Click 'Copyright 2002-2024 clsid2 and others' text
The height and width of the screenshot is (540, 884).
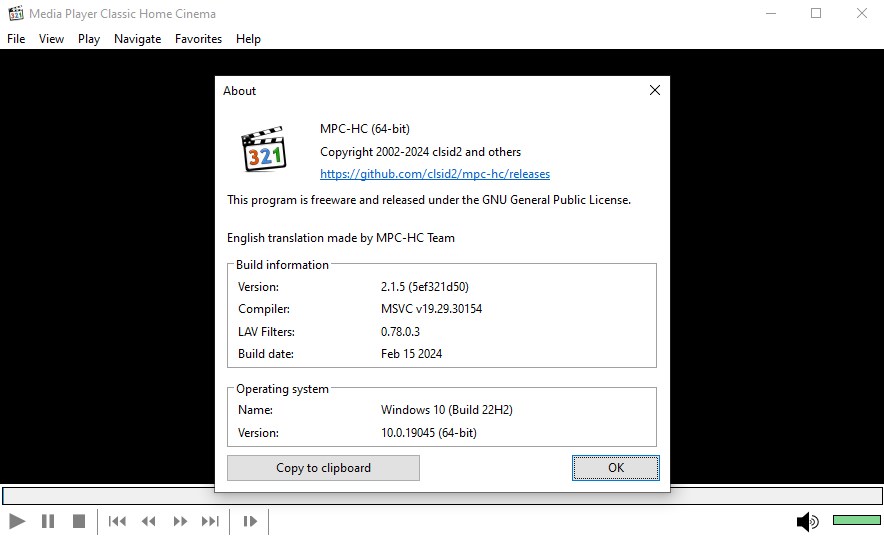(x=421, y=152)
